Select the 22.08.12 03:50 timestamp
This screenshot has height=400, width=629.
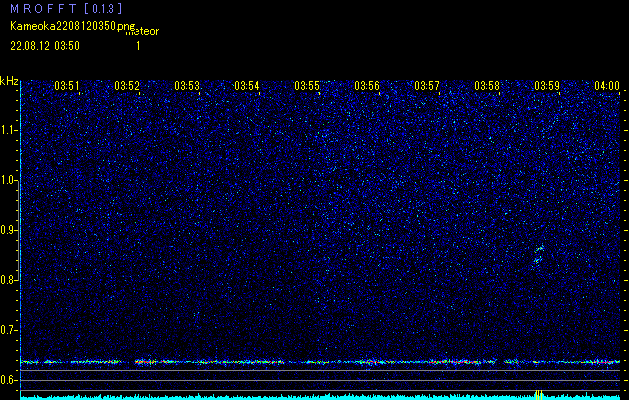click(45, 46)
